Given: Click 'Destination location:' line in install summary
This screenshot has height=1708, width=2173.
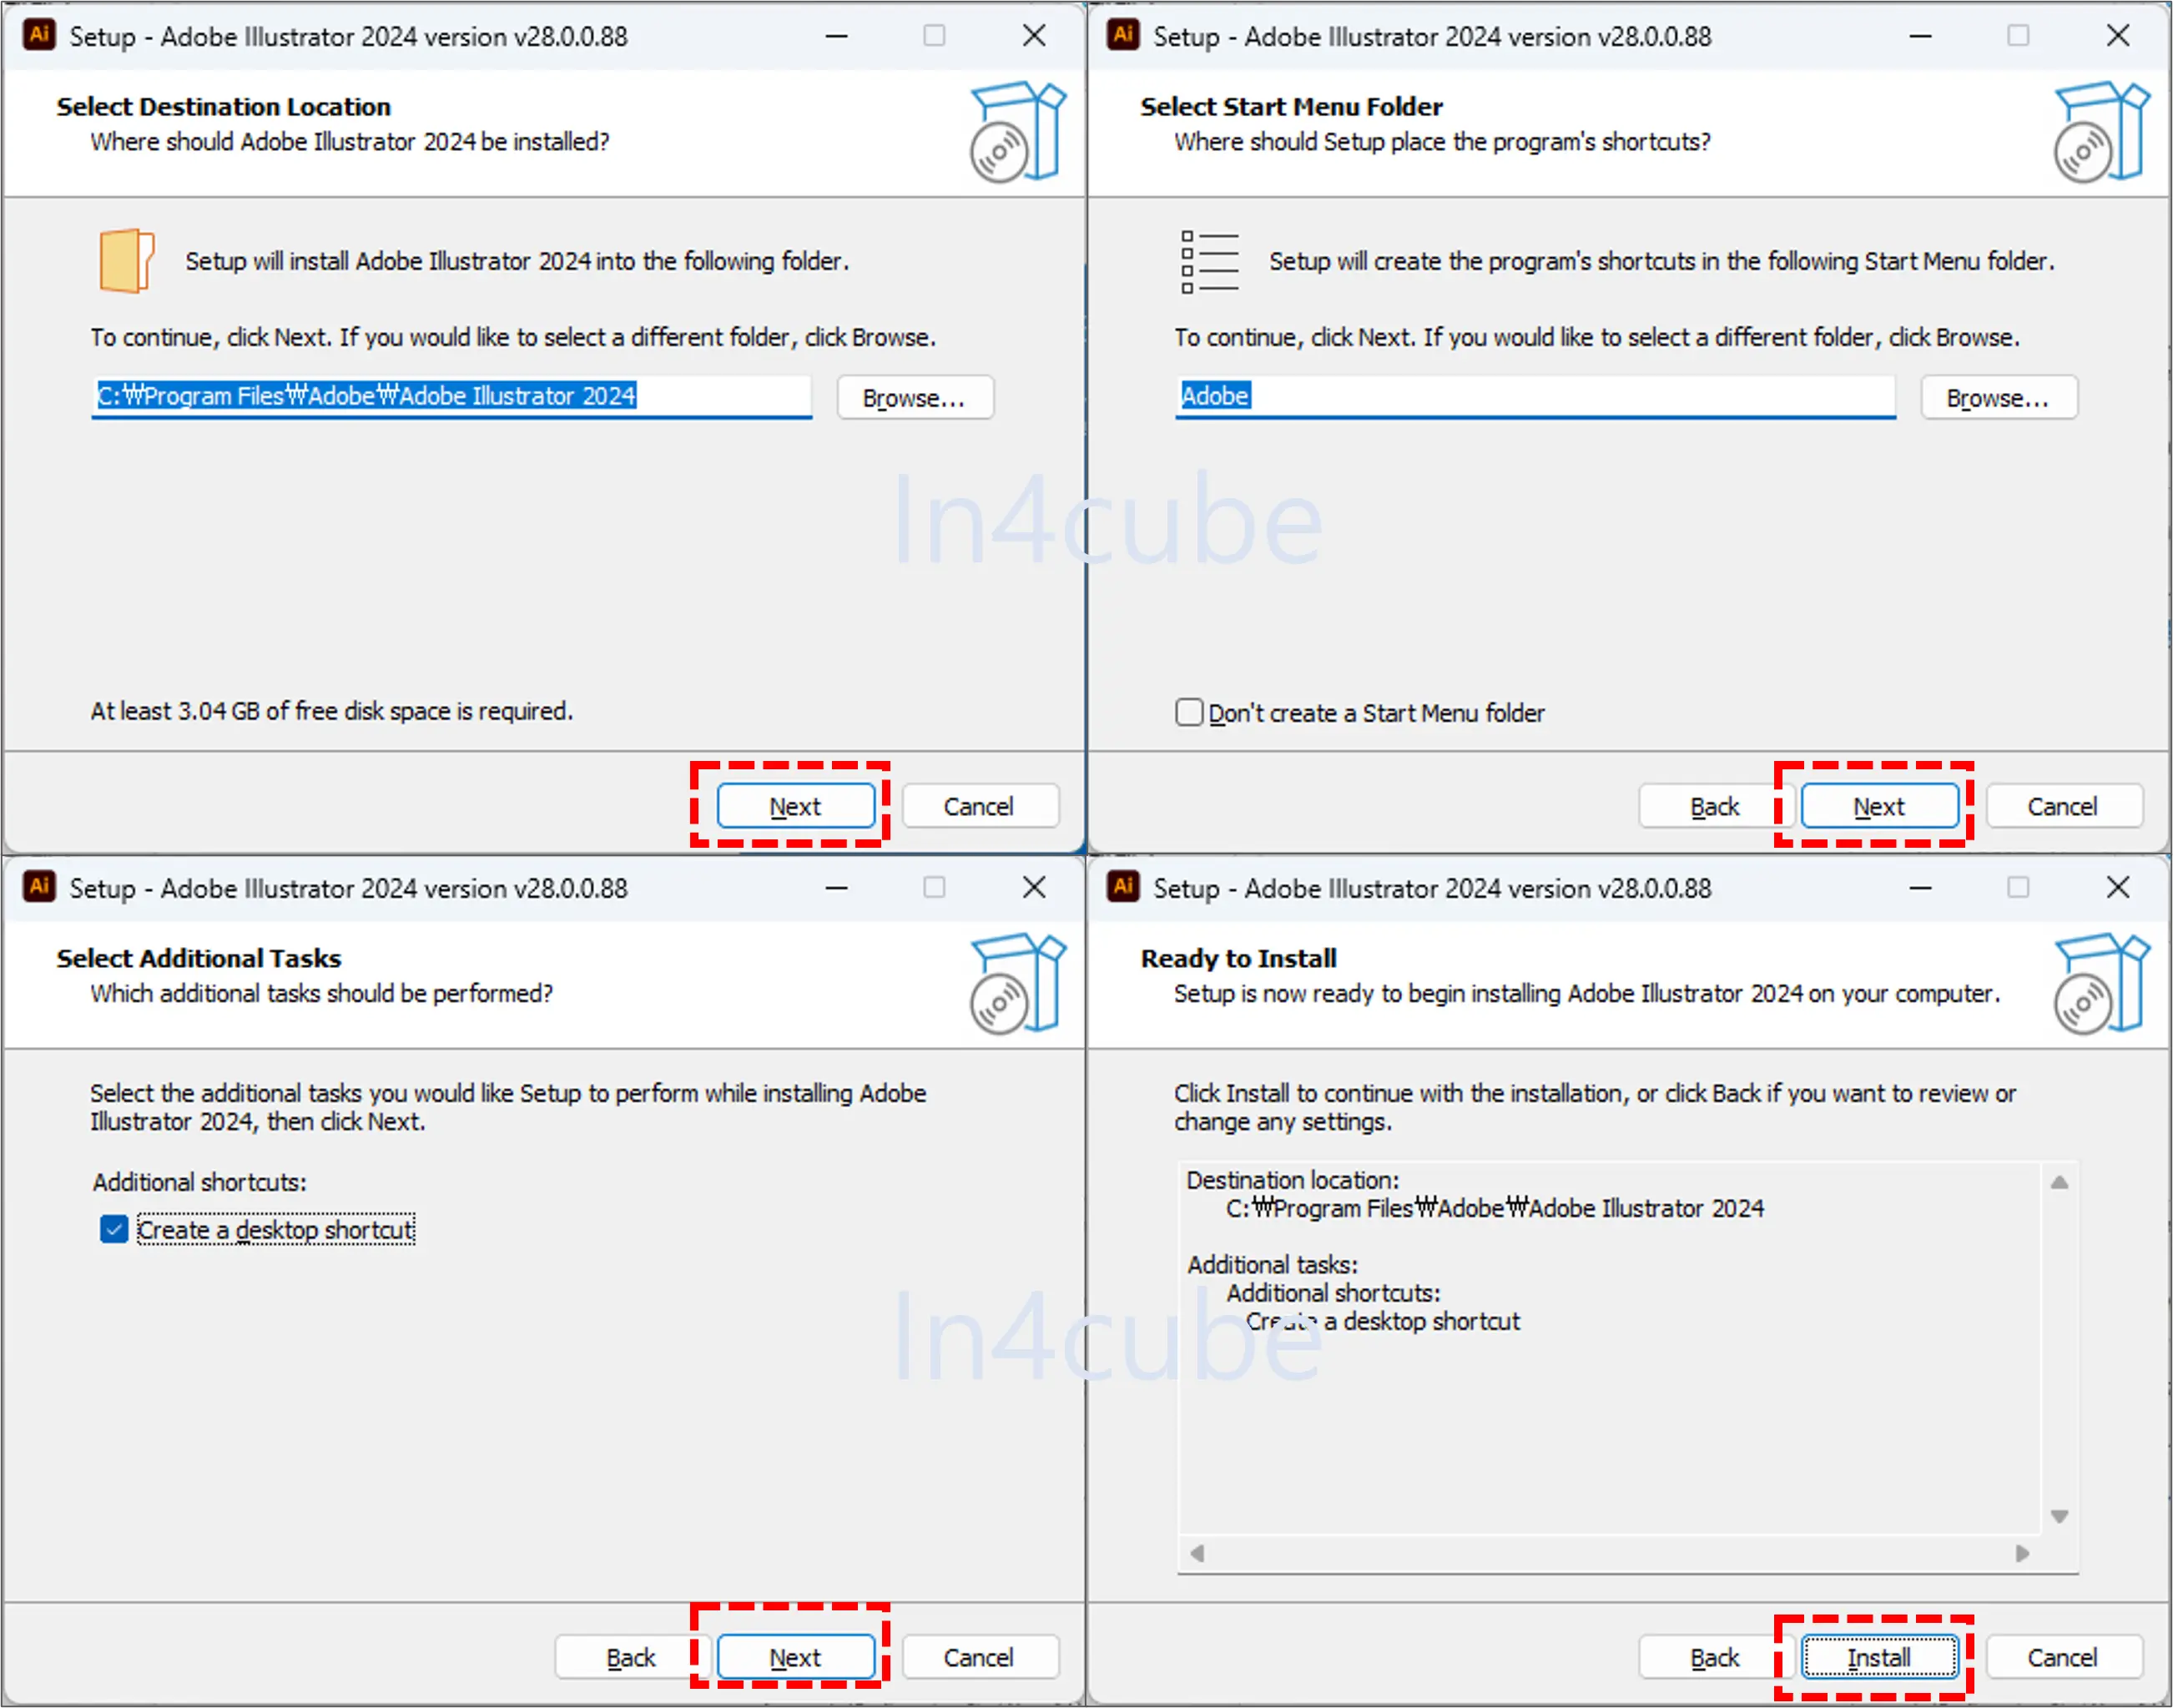Looking at the screenshot, I should [1293, 1180].
